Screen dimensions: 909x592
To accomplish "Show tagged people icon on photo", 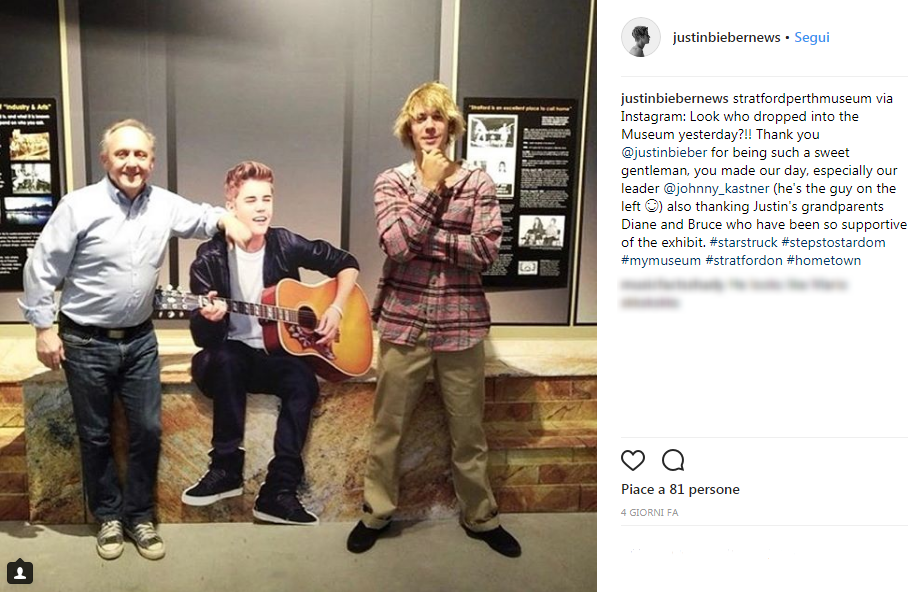I will coord(20,572).
